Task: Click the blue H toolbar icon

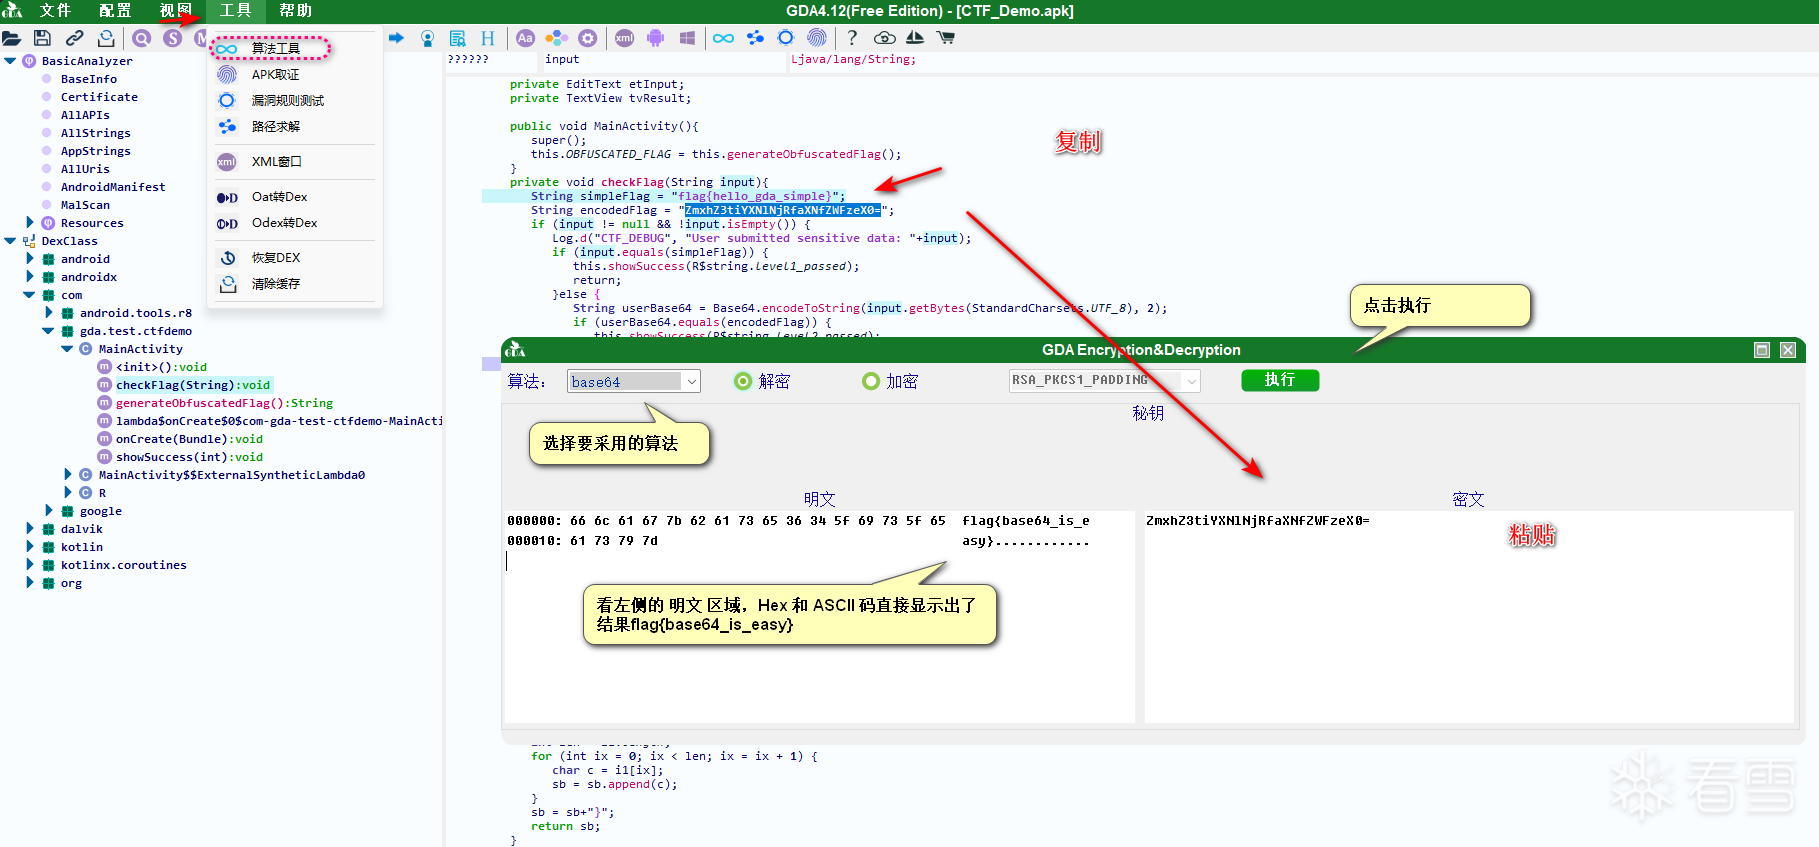Action: coord(488,38)
